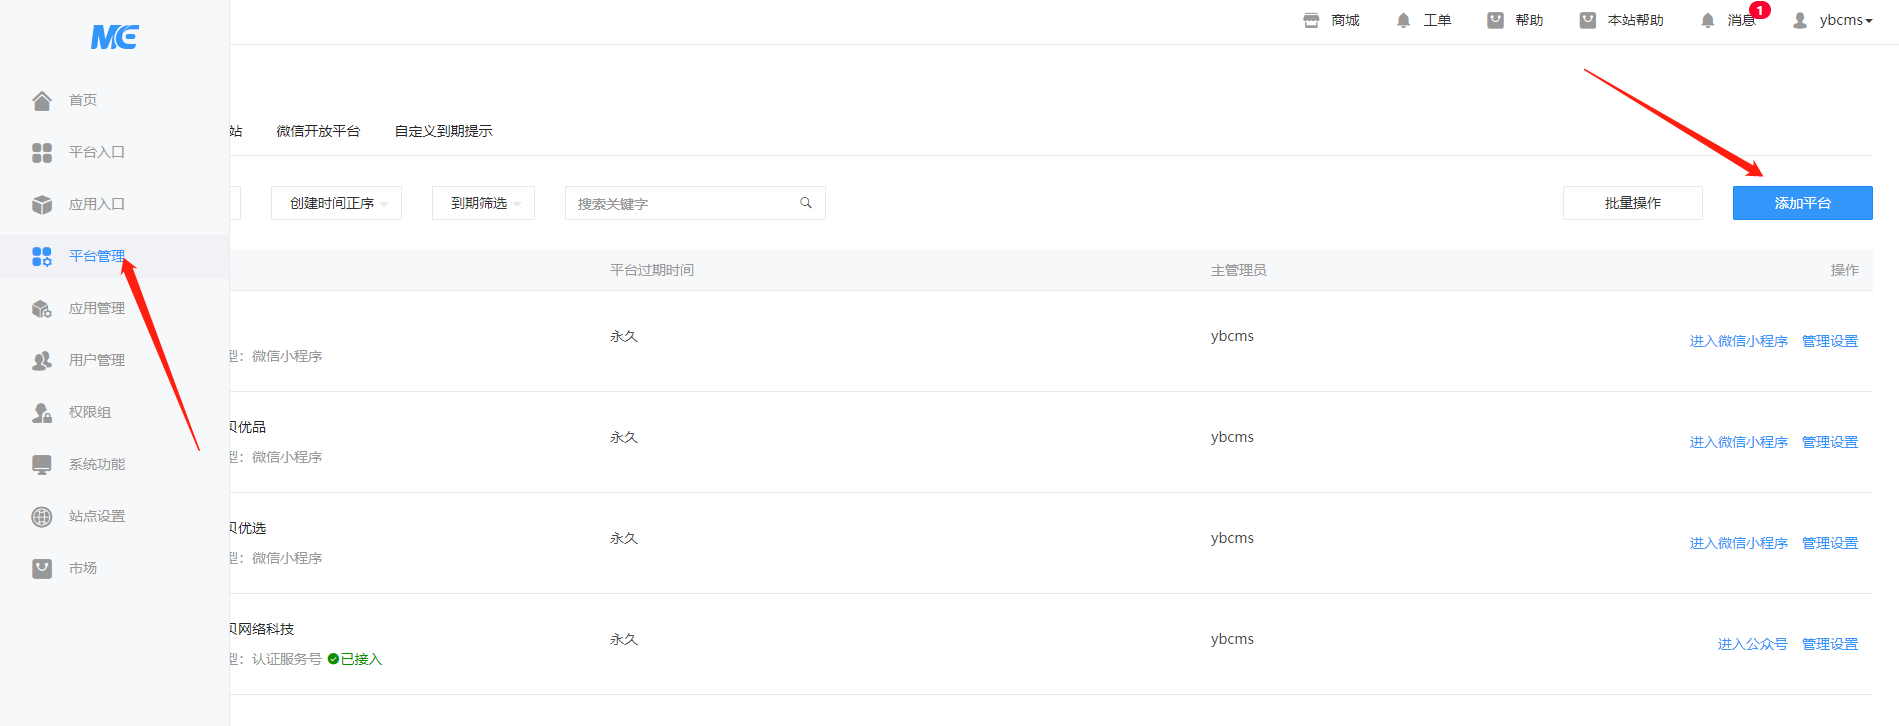This screenshot has height=726, width=1899.
Task: Click the 应用入口 cube icon
Action: [42, 204]
